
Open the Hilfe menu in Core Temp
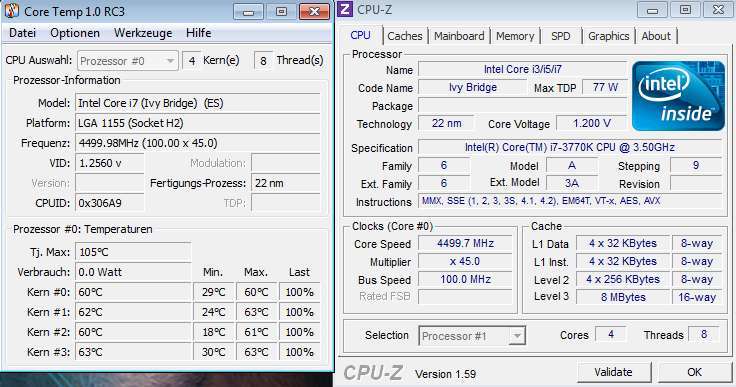tap(198, 33)
